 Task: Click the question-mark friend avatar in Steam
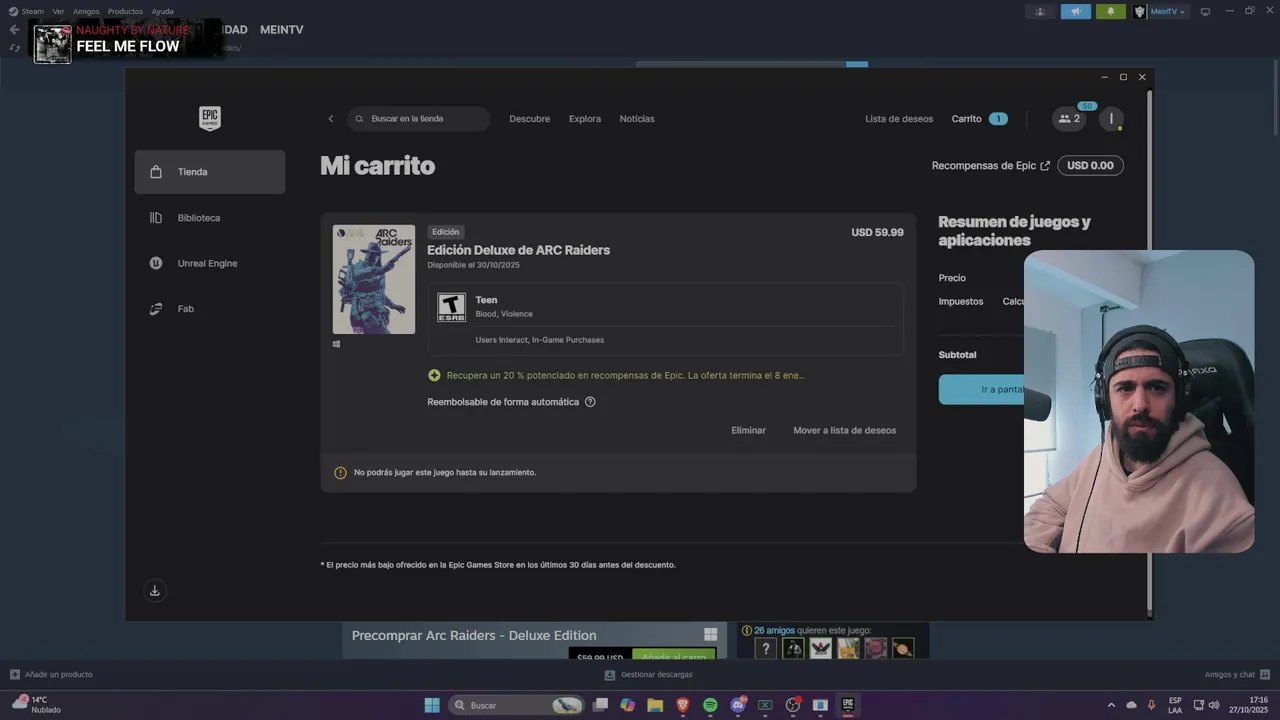[766, 649]
